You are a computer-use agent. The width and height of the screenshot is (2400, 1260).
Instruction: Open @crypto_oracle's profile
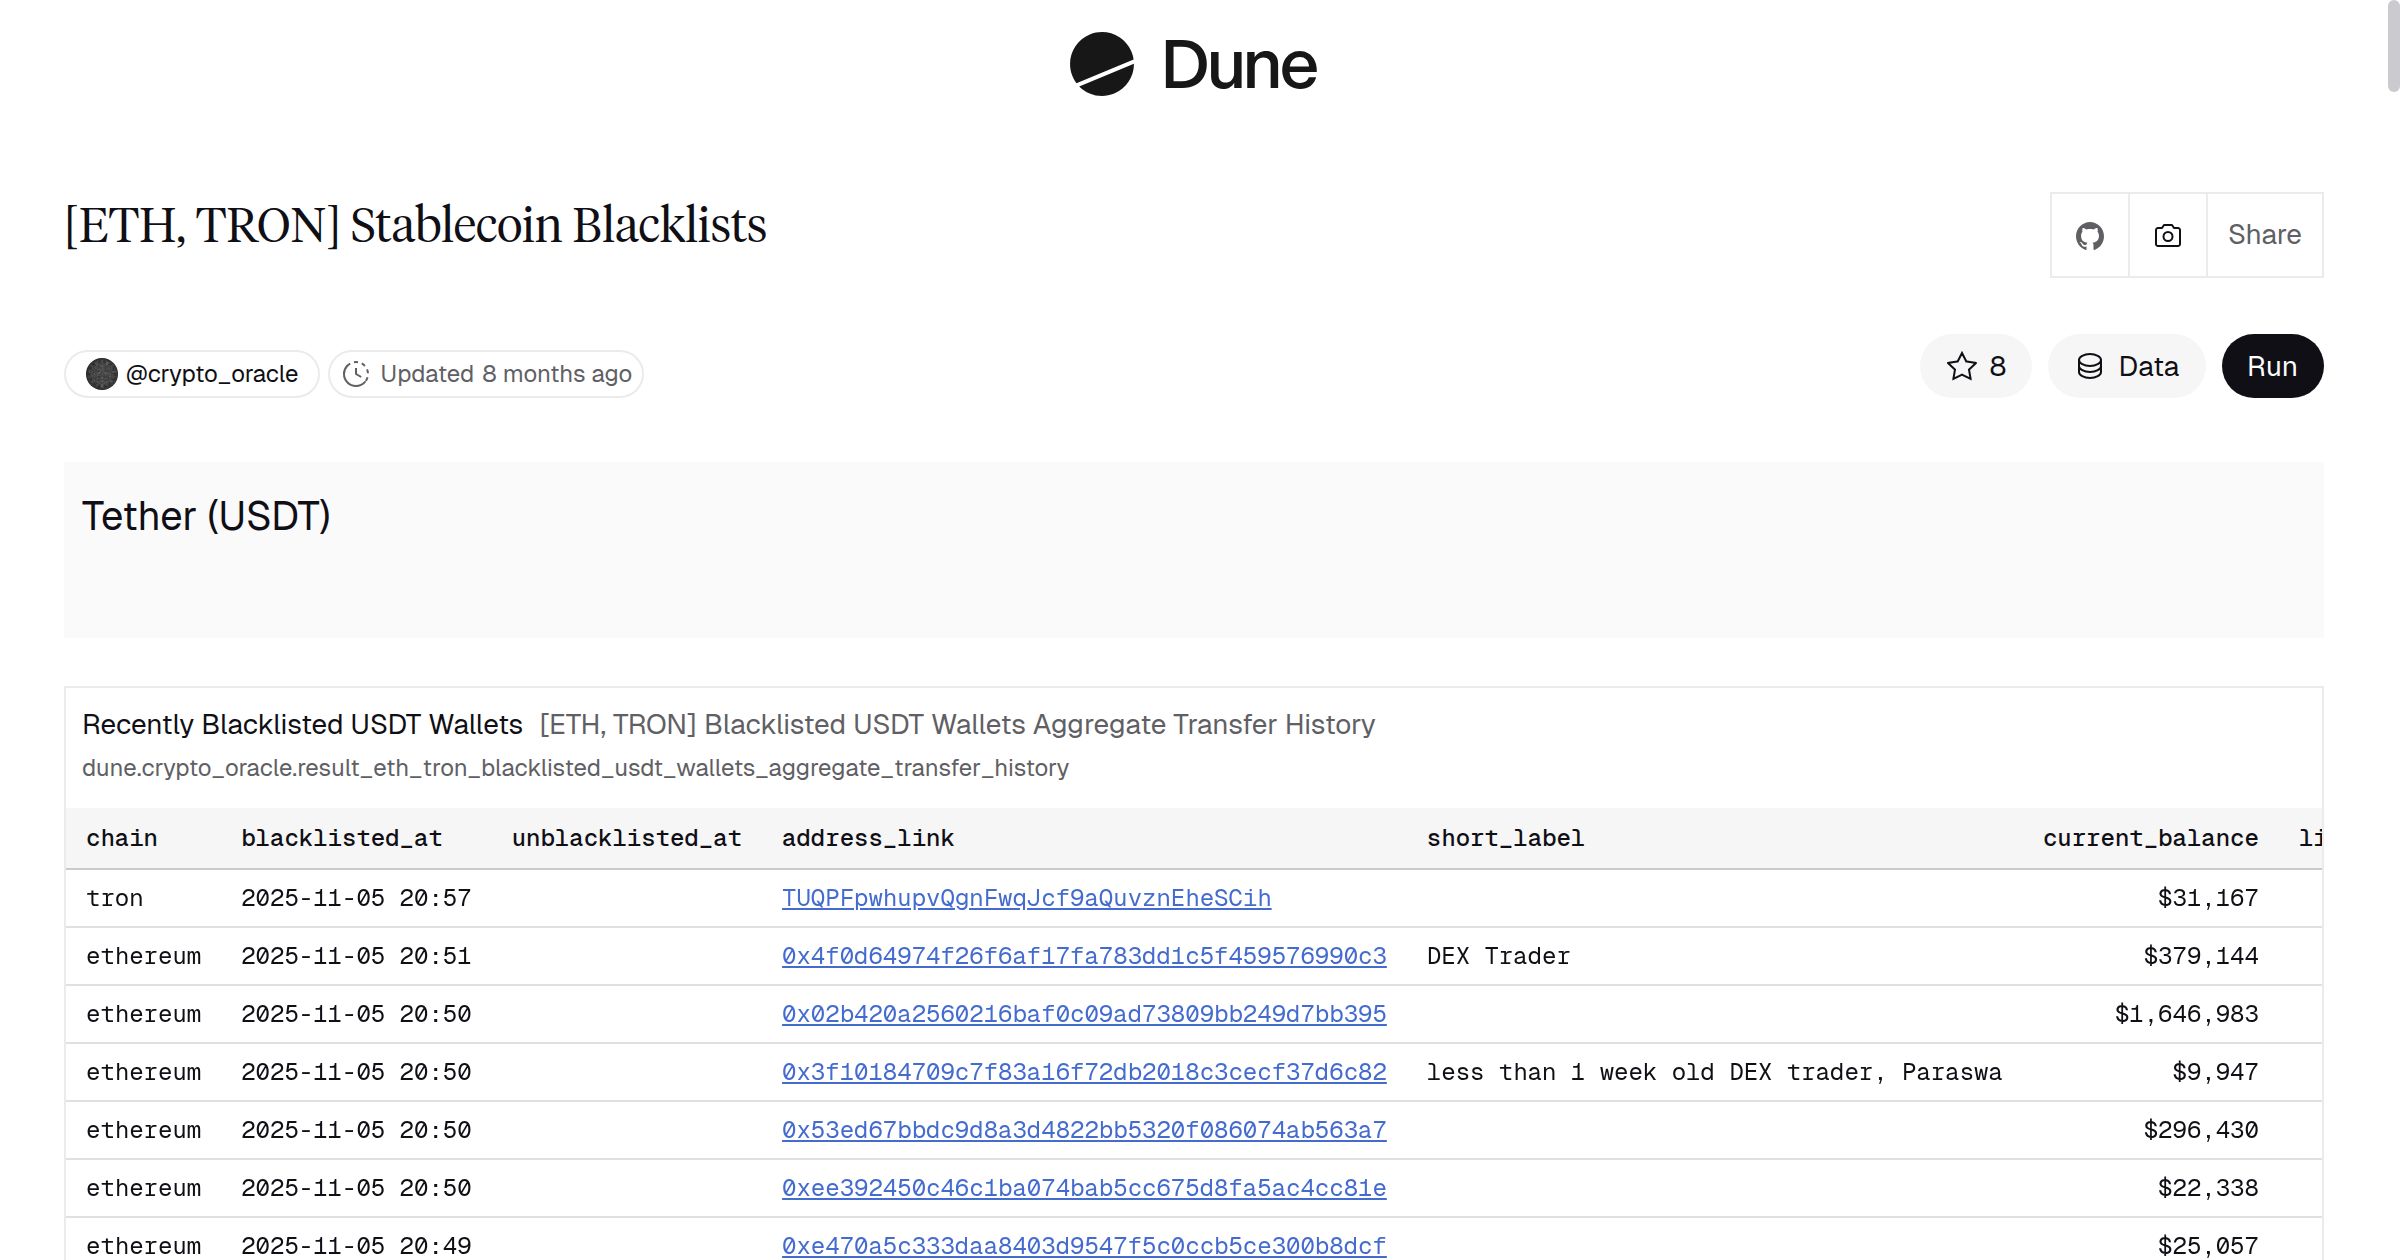click(211, 373)
